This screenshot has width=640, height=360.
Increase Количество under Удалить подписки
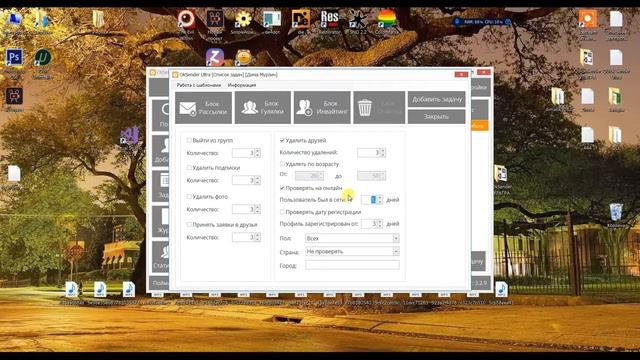pos(258,178)
